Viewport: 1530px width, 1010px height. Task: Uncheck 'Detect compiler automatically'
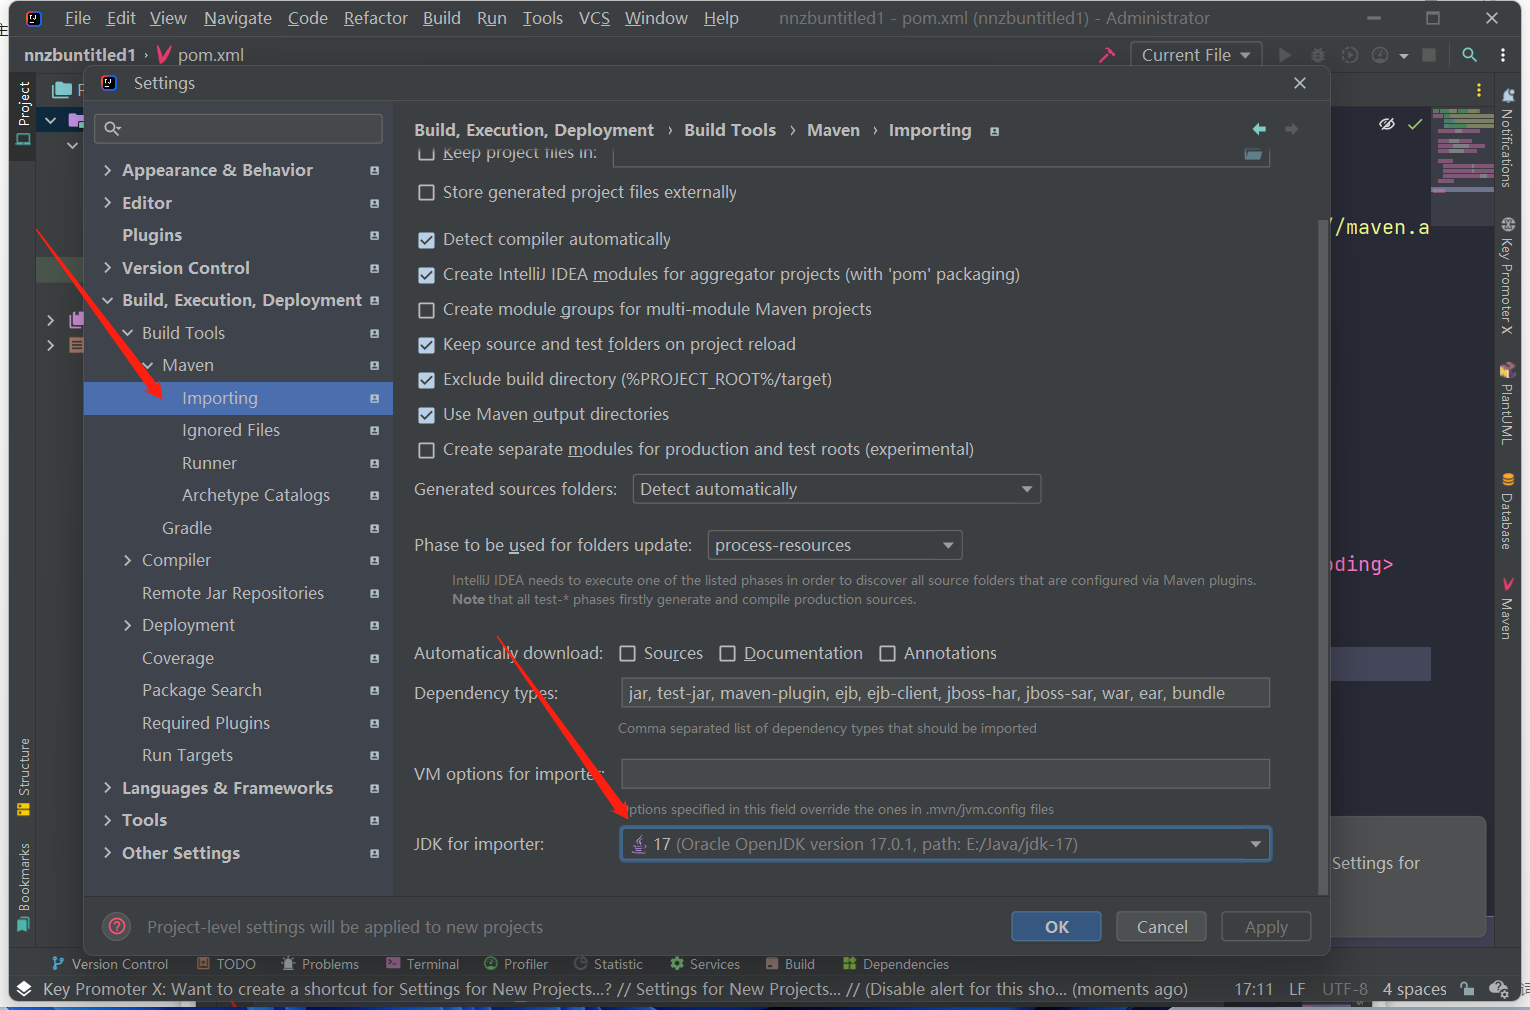pos(426,239)
